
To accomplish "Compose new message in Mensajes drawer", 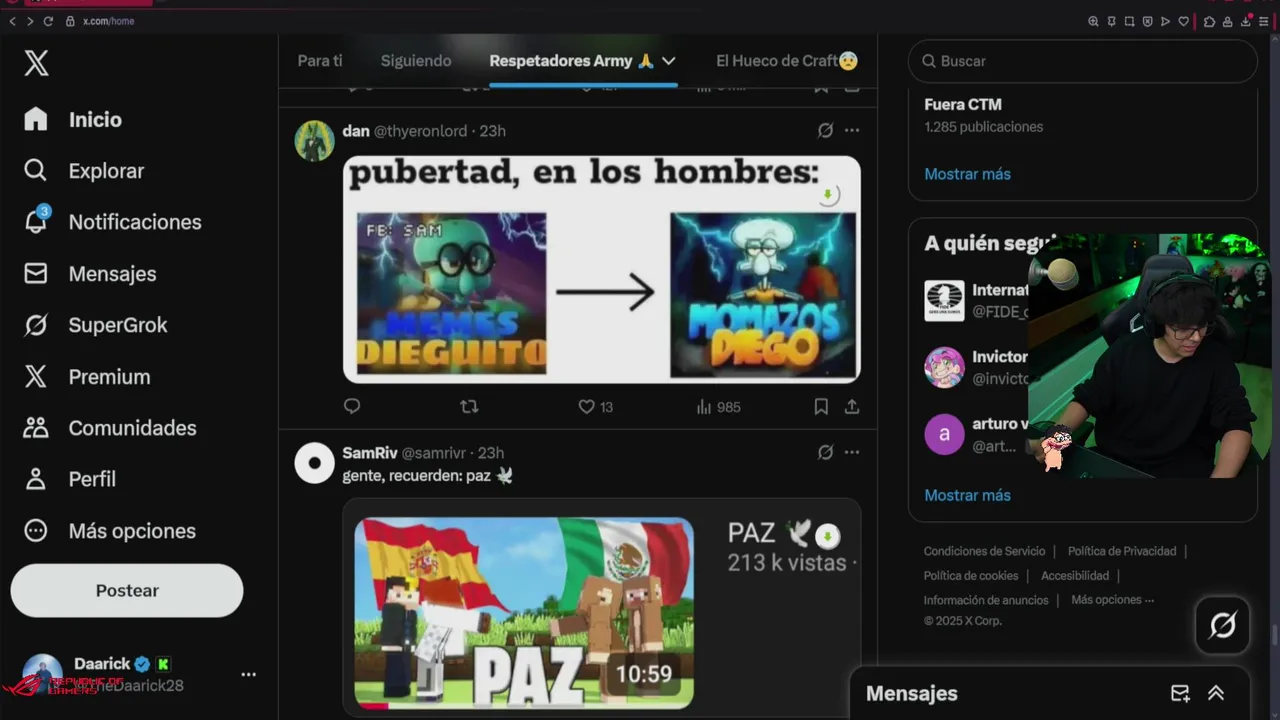I will click(x=1180, y=693).
